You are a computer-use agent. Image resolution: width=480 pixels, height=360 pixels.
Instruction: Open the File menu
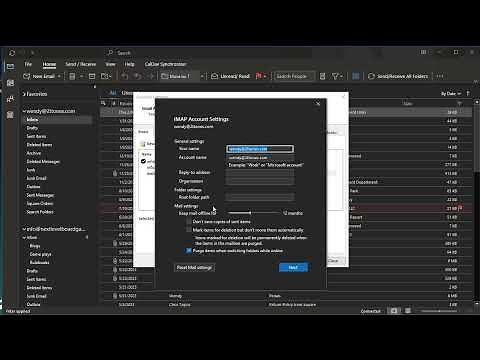tap(28, 64)
